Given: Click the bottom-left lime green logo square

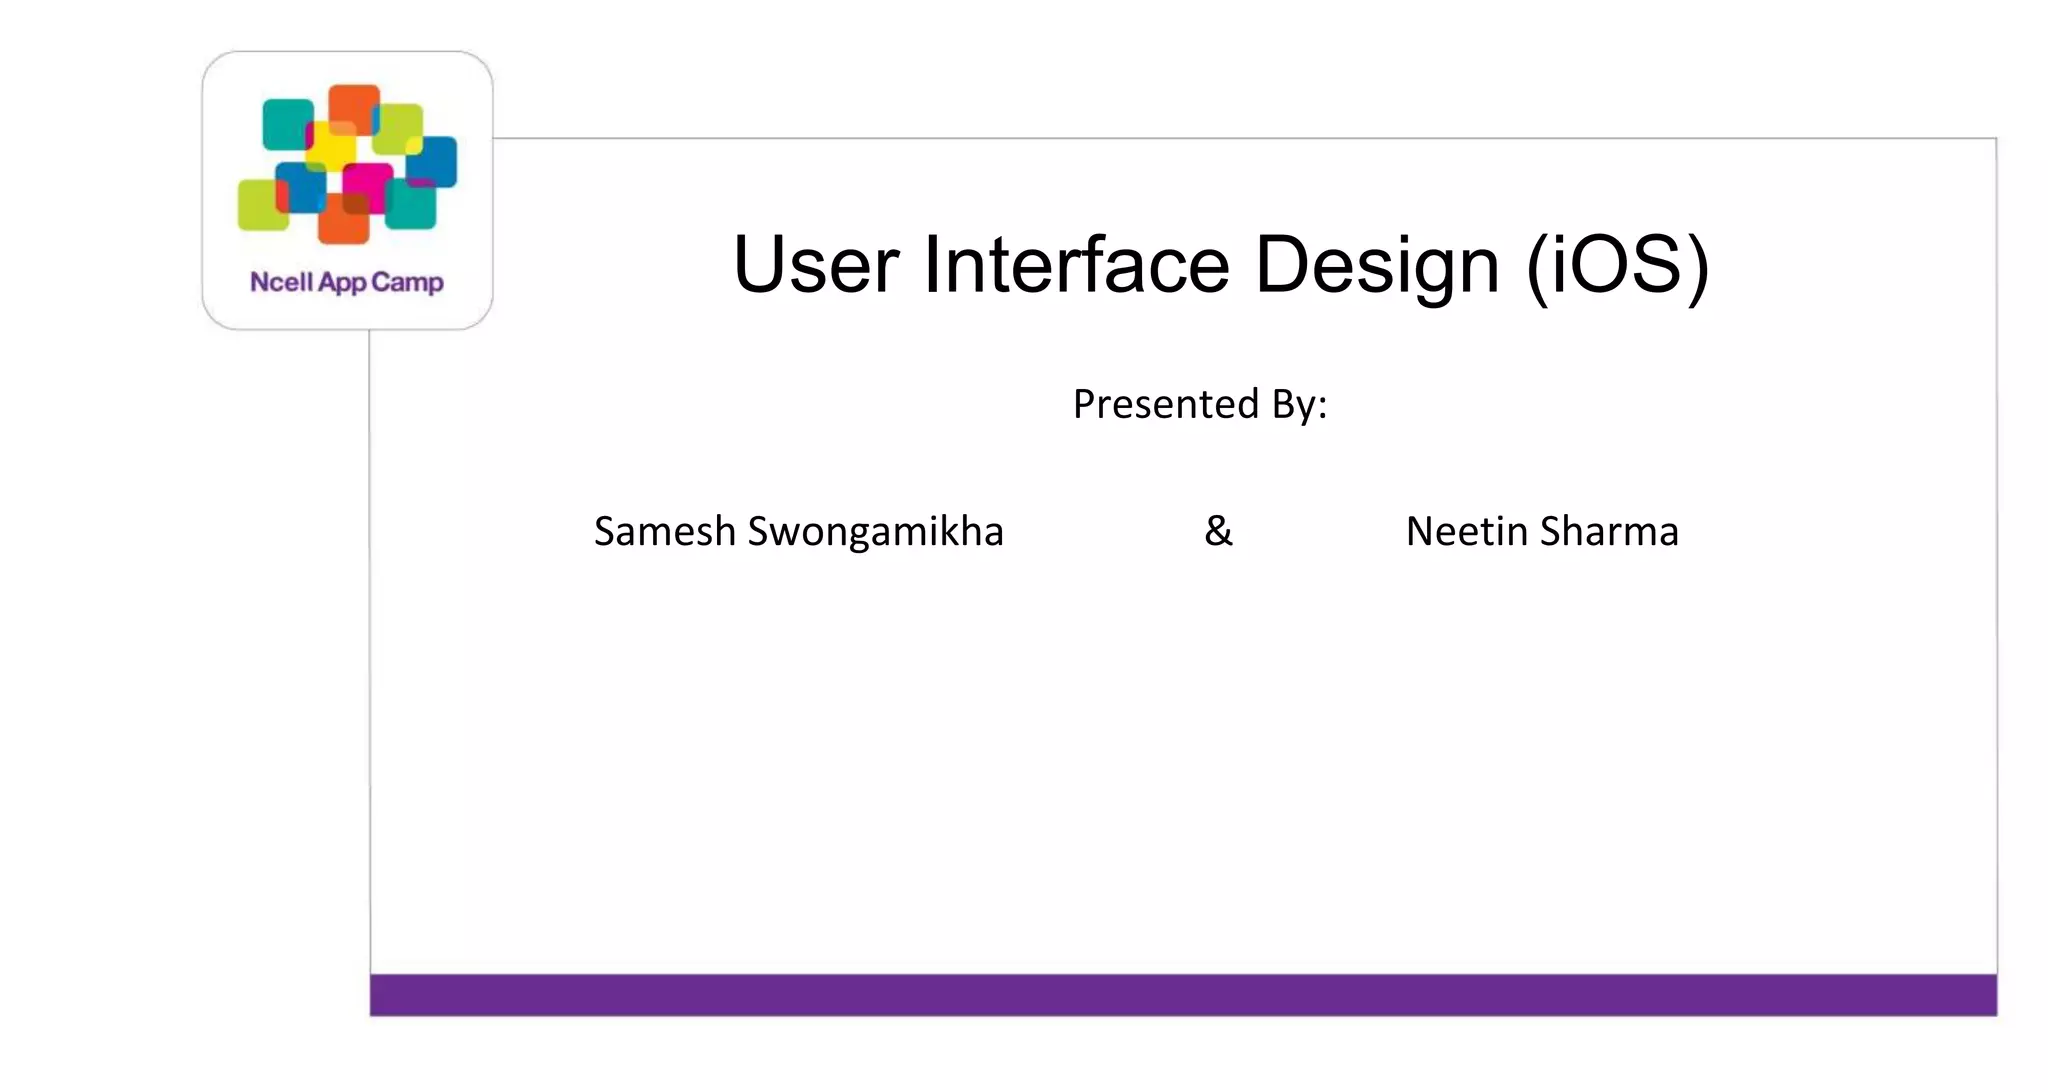Looking at the screenshot, I should pos(260,205).
